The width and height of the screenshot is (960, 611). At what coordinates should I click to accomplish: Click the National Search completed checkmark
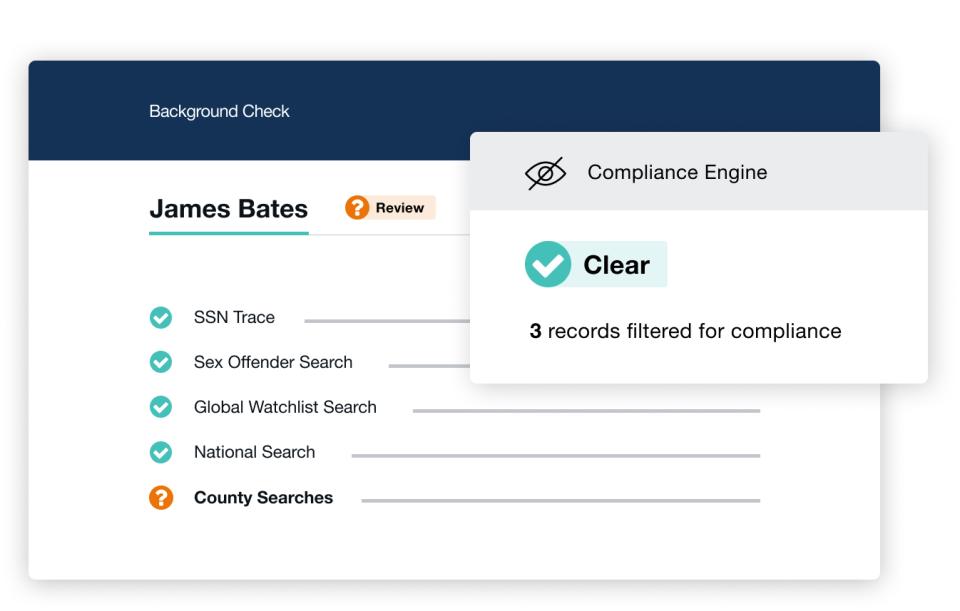point(161,452)
